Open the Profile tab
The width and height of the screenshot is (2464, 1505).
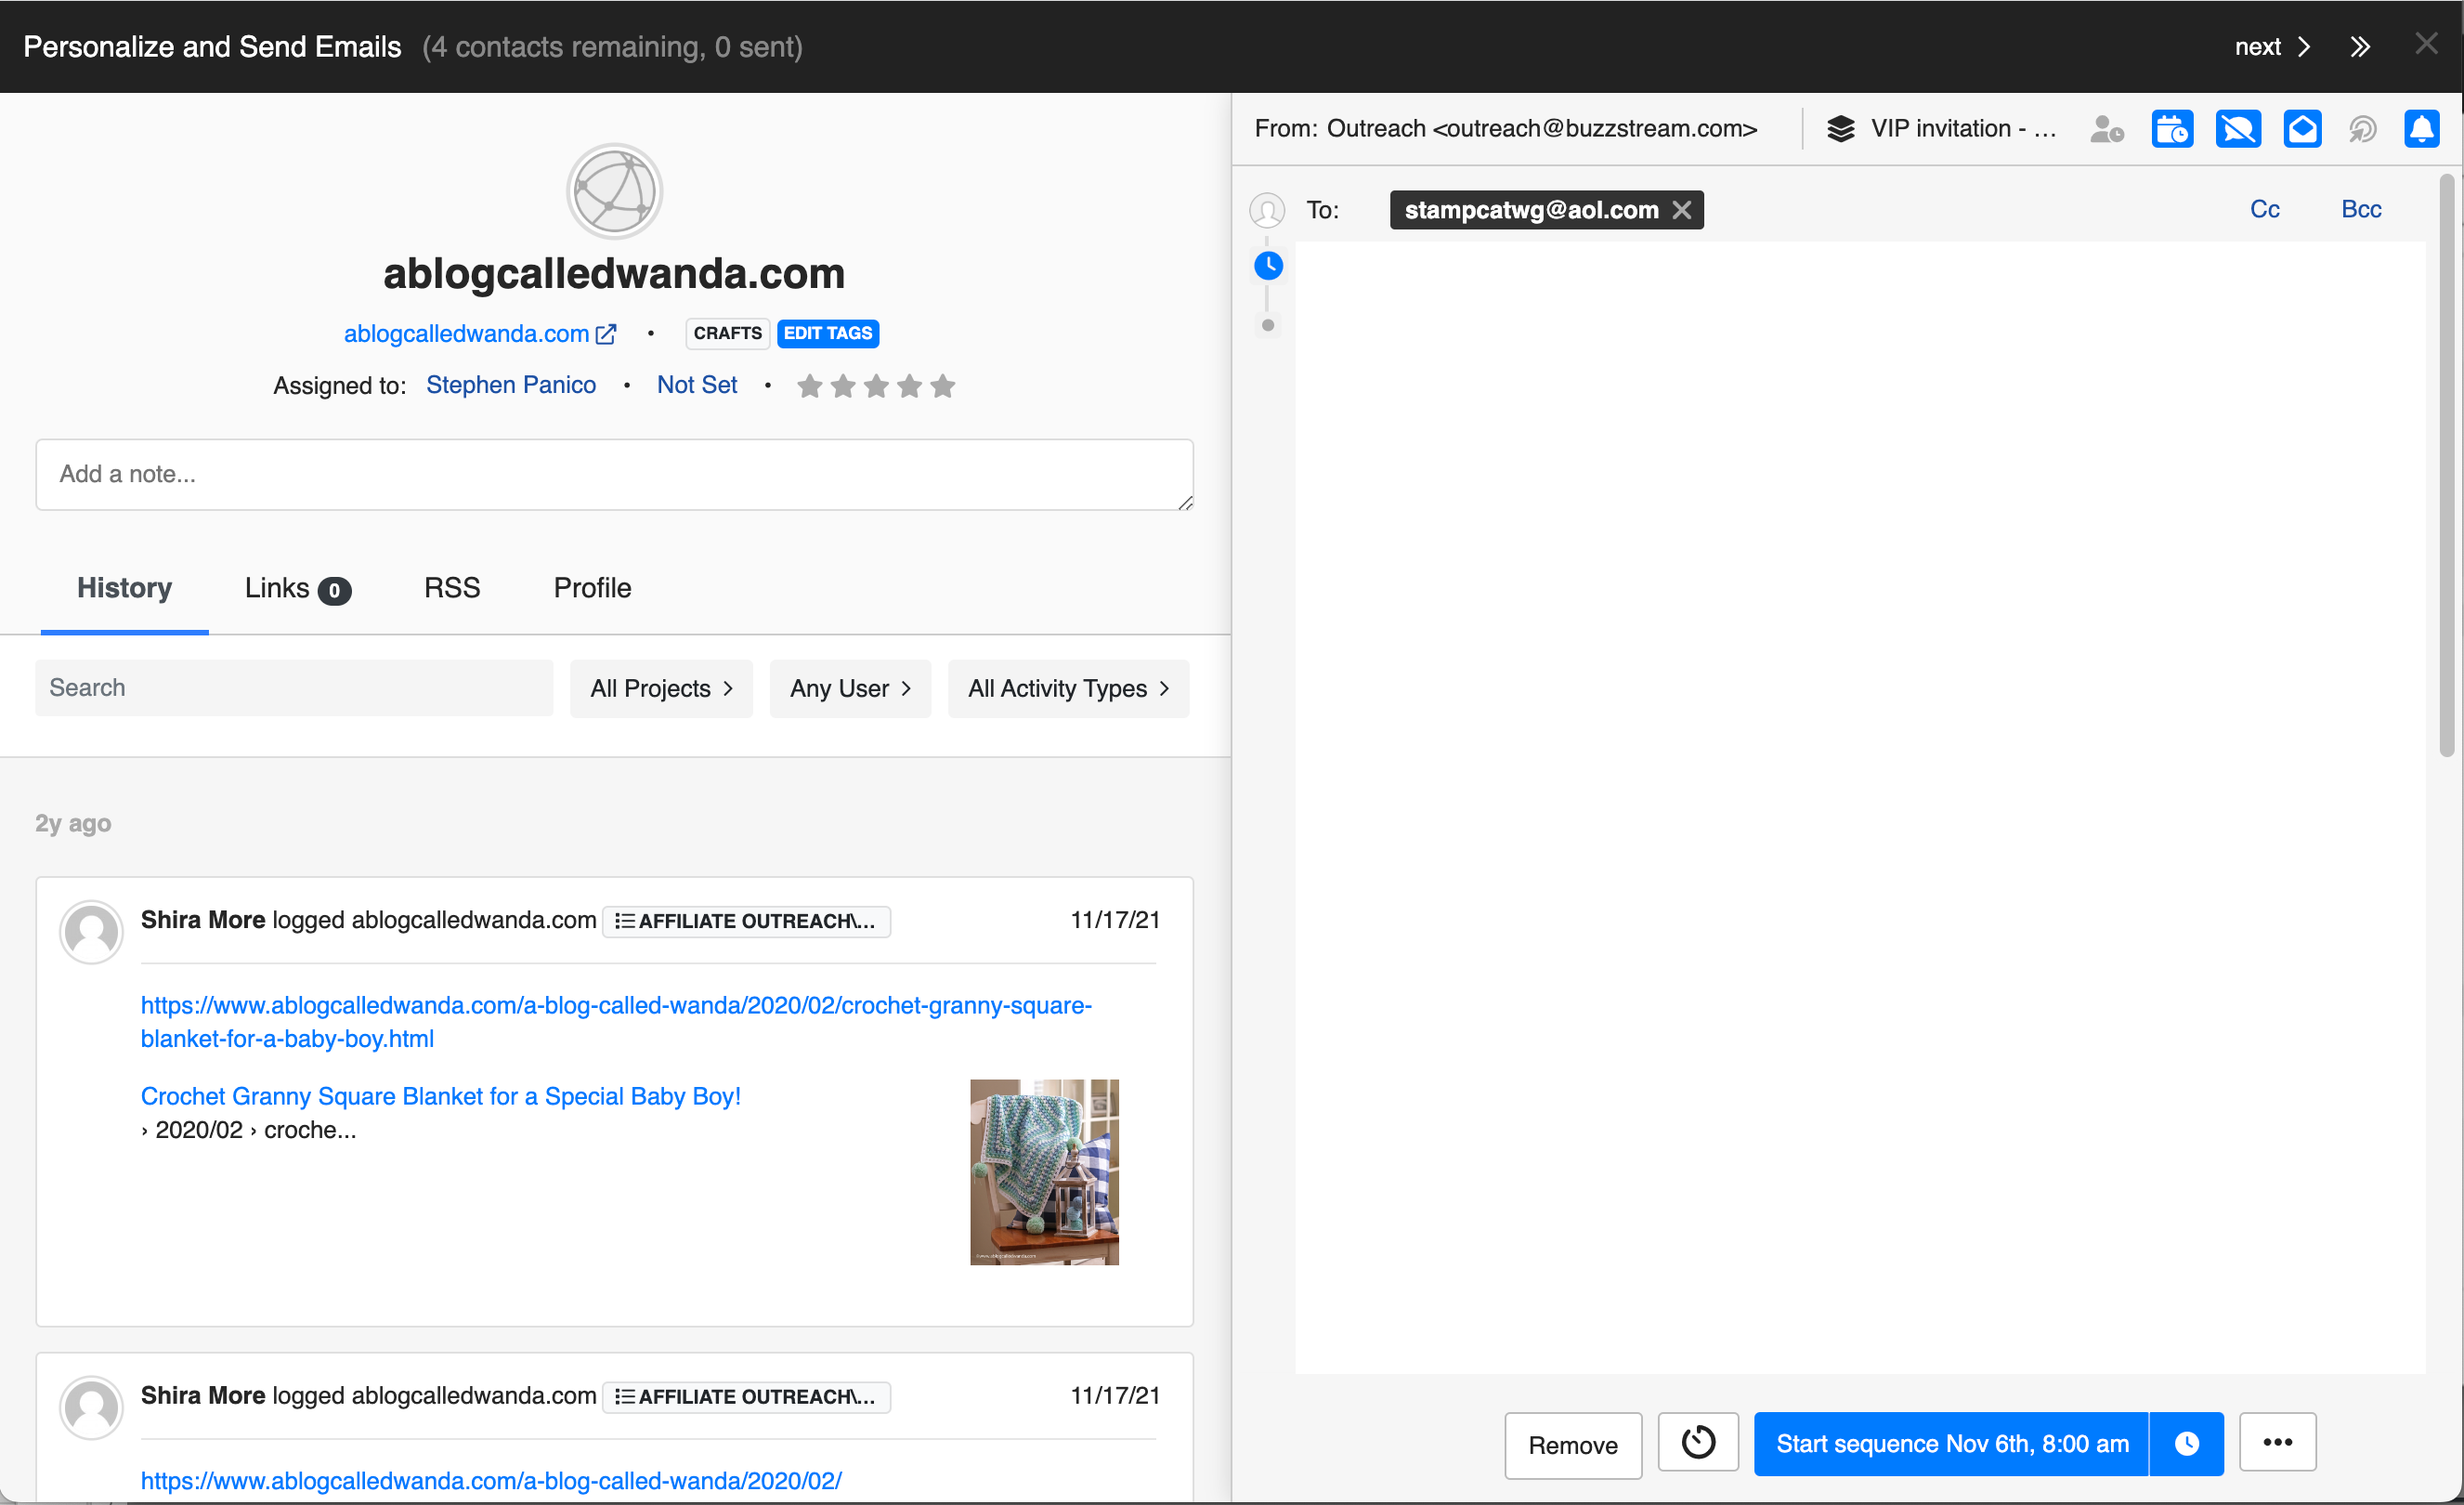click(x=592, y=588)
